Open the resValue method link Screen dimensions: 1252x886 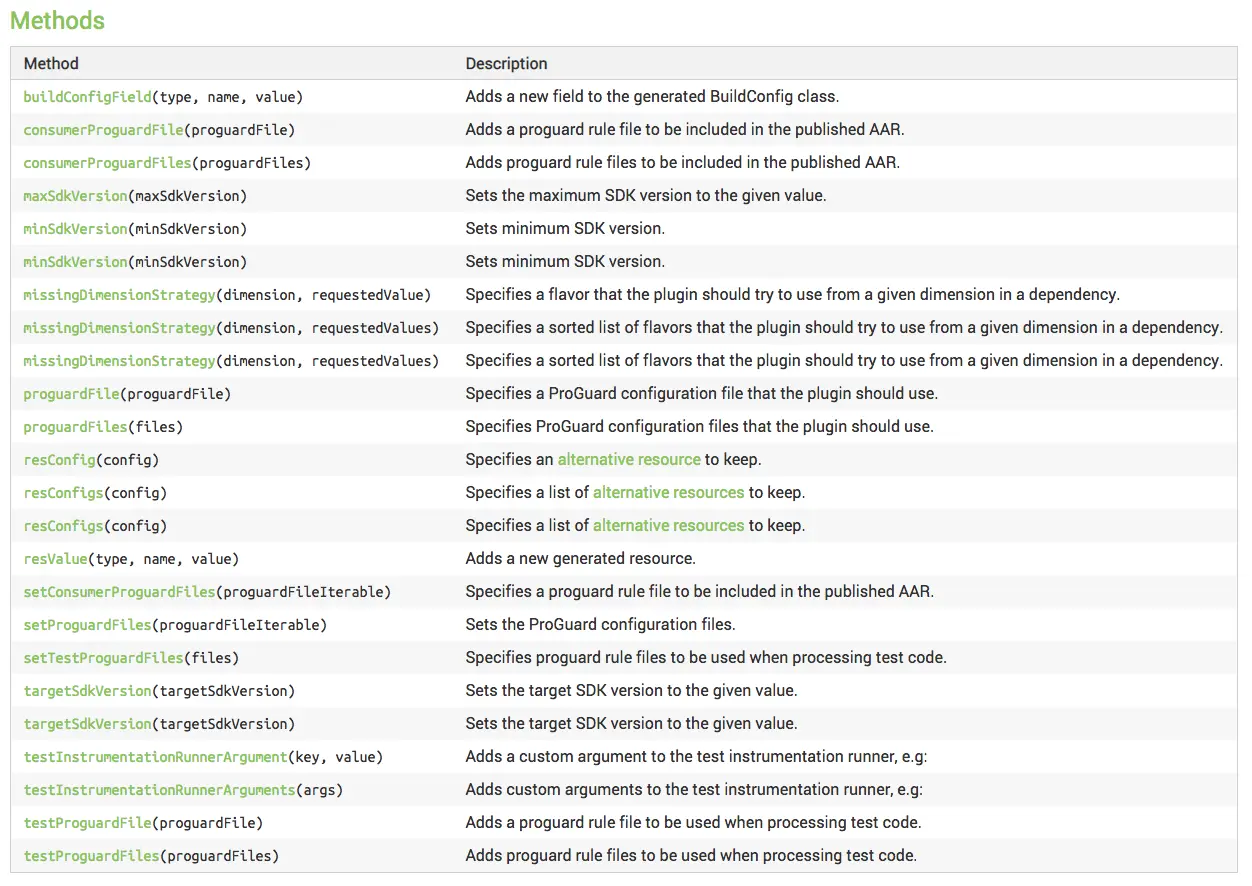[55, 559]
